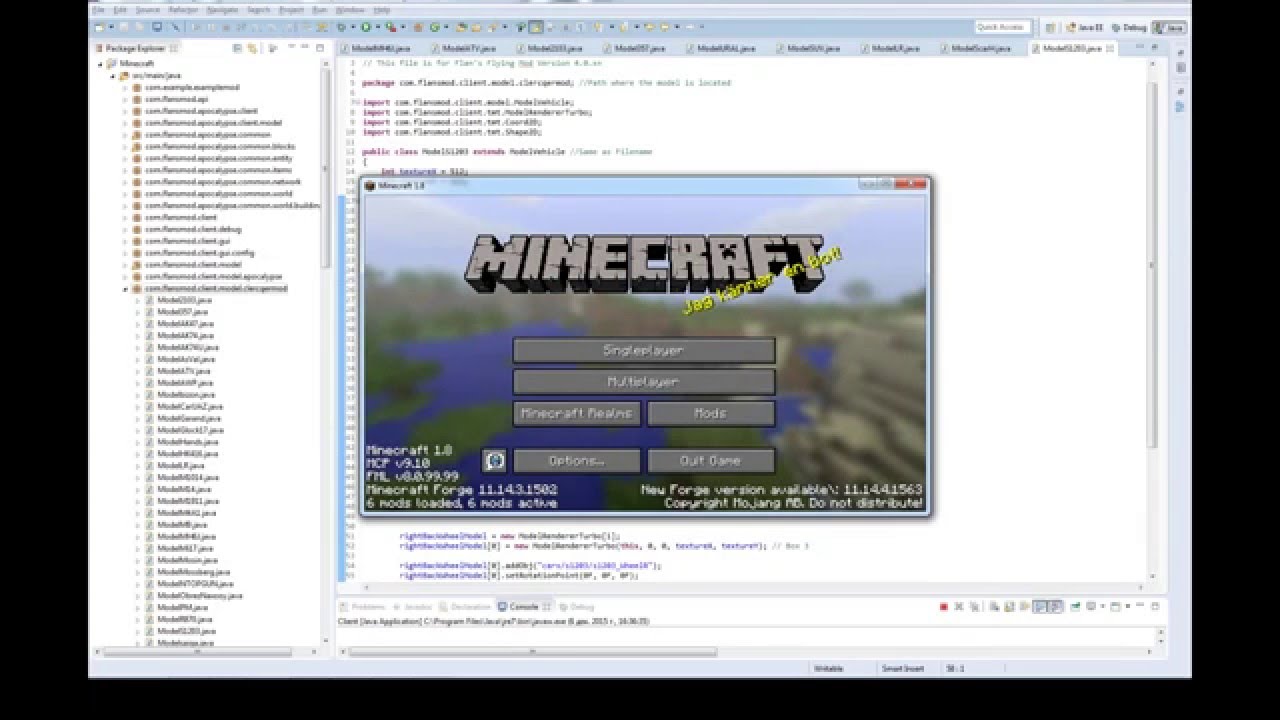1280x720 pixels.
Task: Switch to the Declaration tab
Action: [x=465, y=606]
